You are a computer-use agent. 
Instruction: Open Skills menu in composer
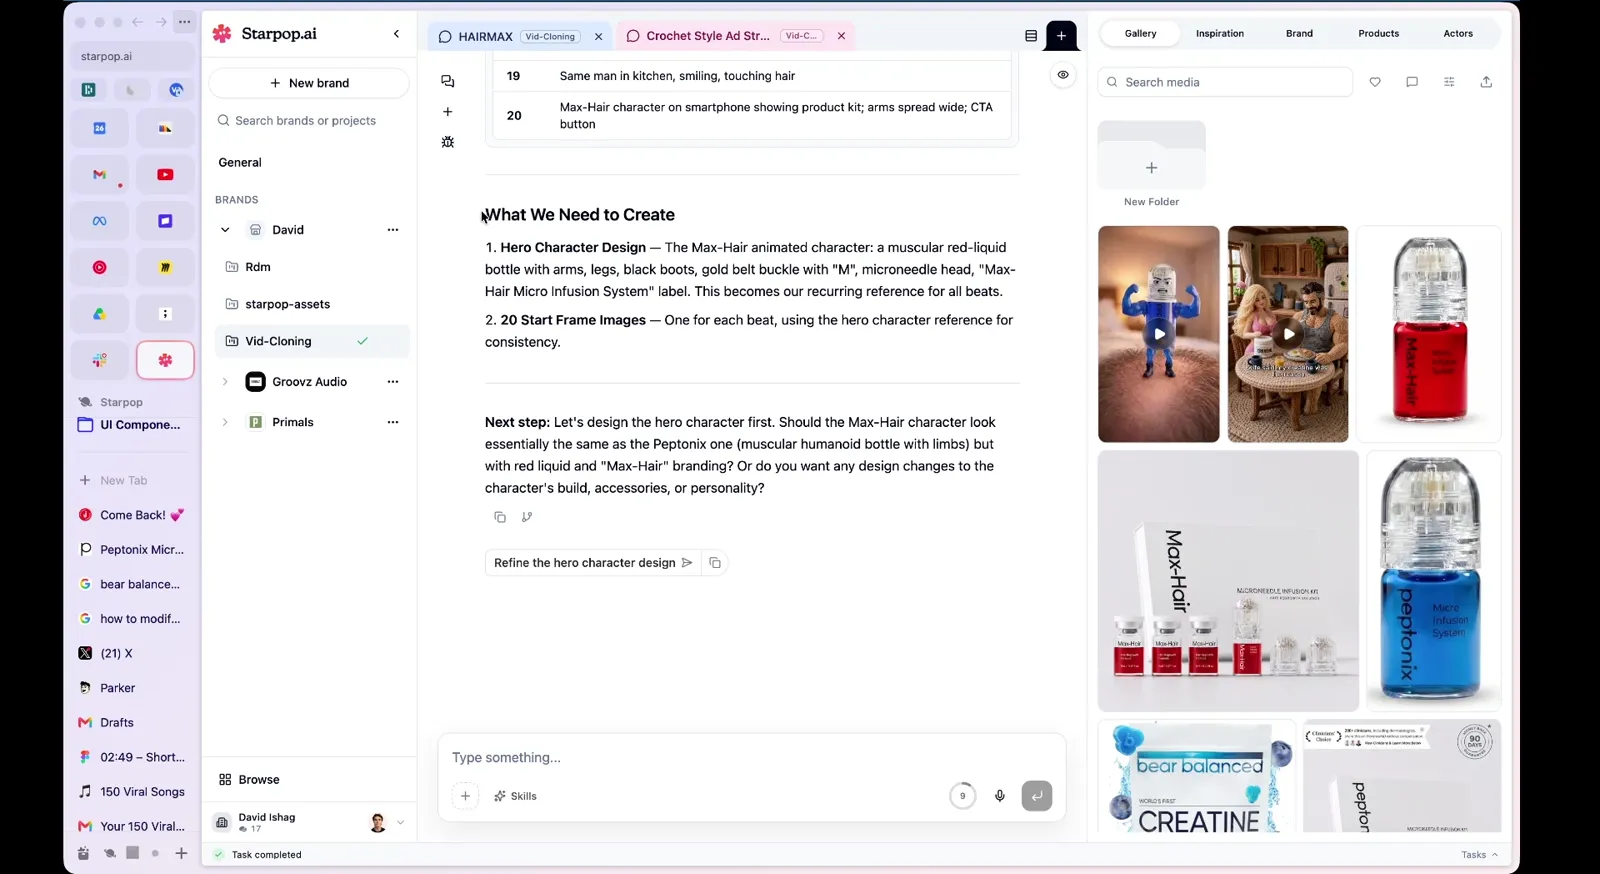(515, 796)
